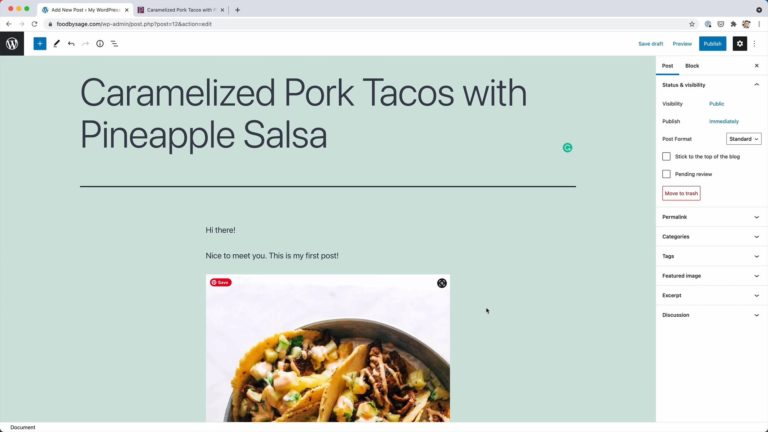Check the Pending review checkbox
Image resolution: width=768 pixels, height=432 pixels.
point(666,174)
